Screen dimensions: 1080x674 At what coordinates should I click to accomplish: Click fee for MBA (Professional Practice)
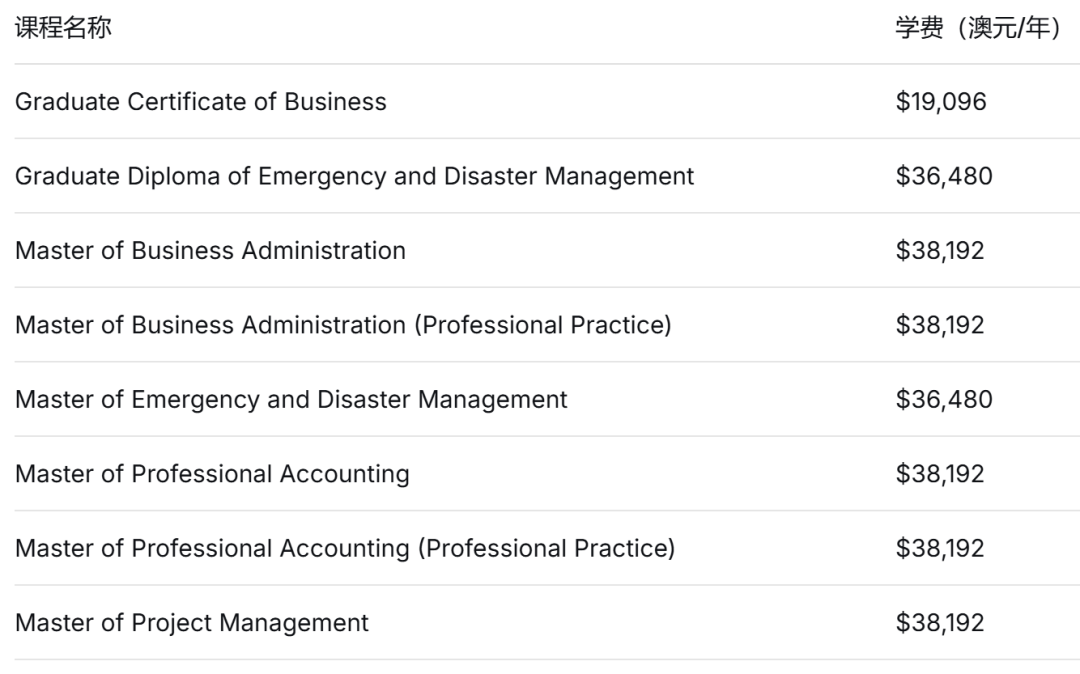940,325
